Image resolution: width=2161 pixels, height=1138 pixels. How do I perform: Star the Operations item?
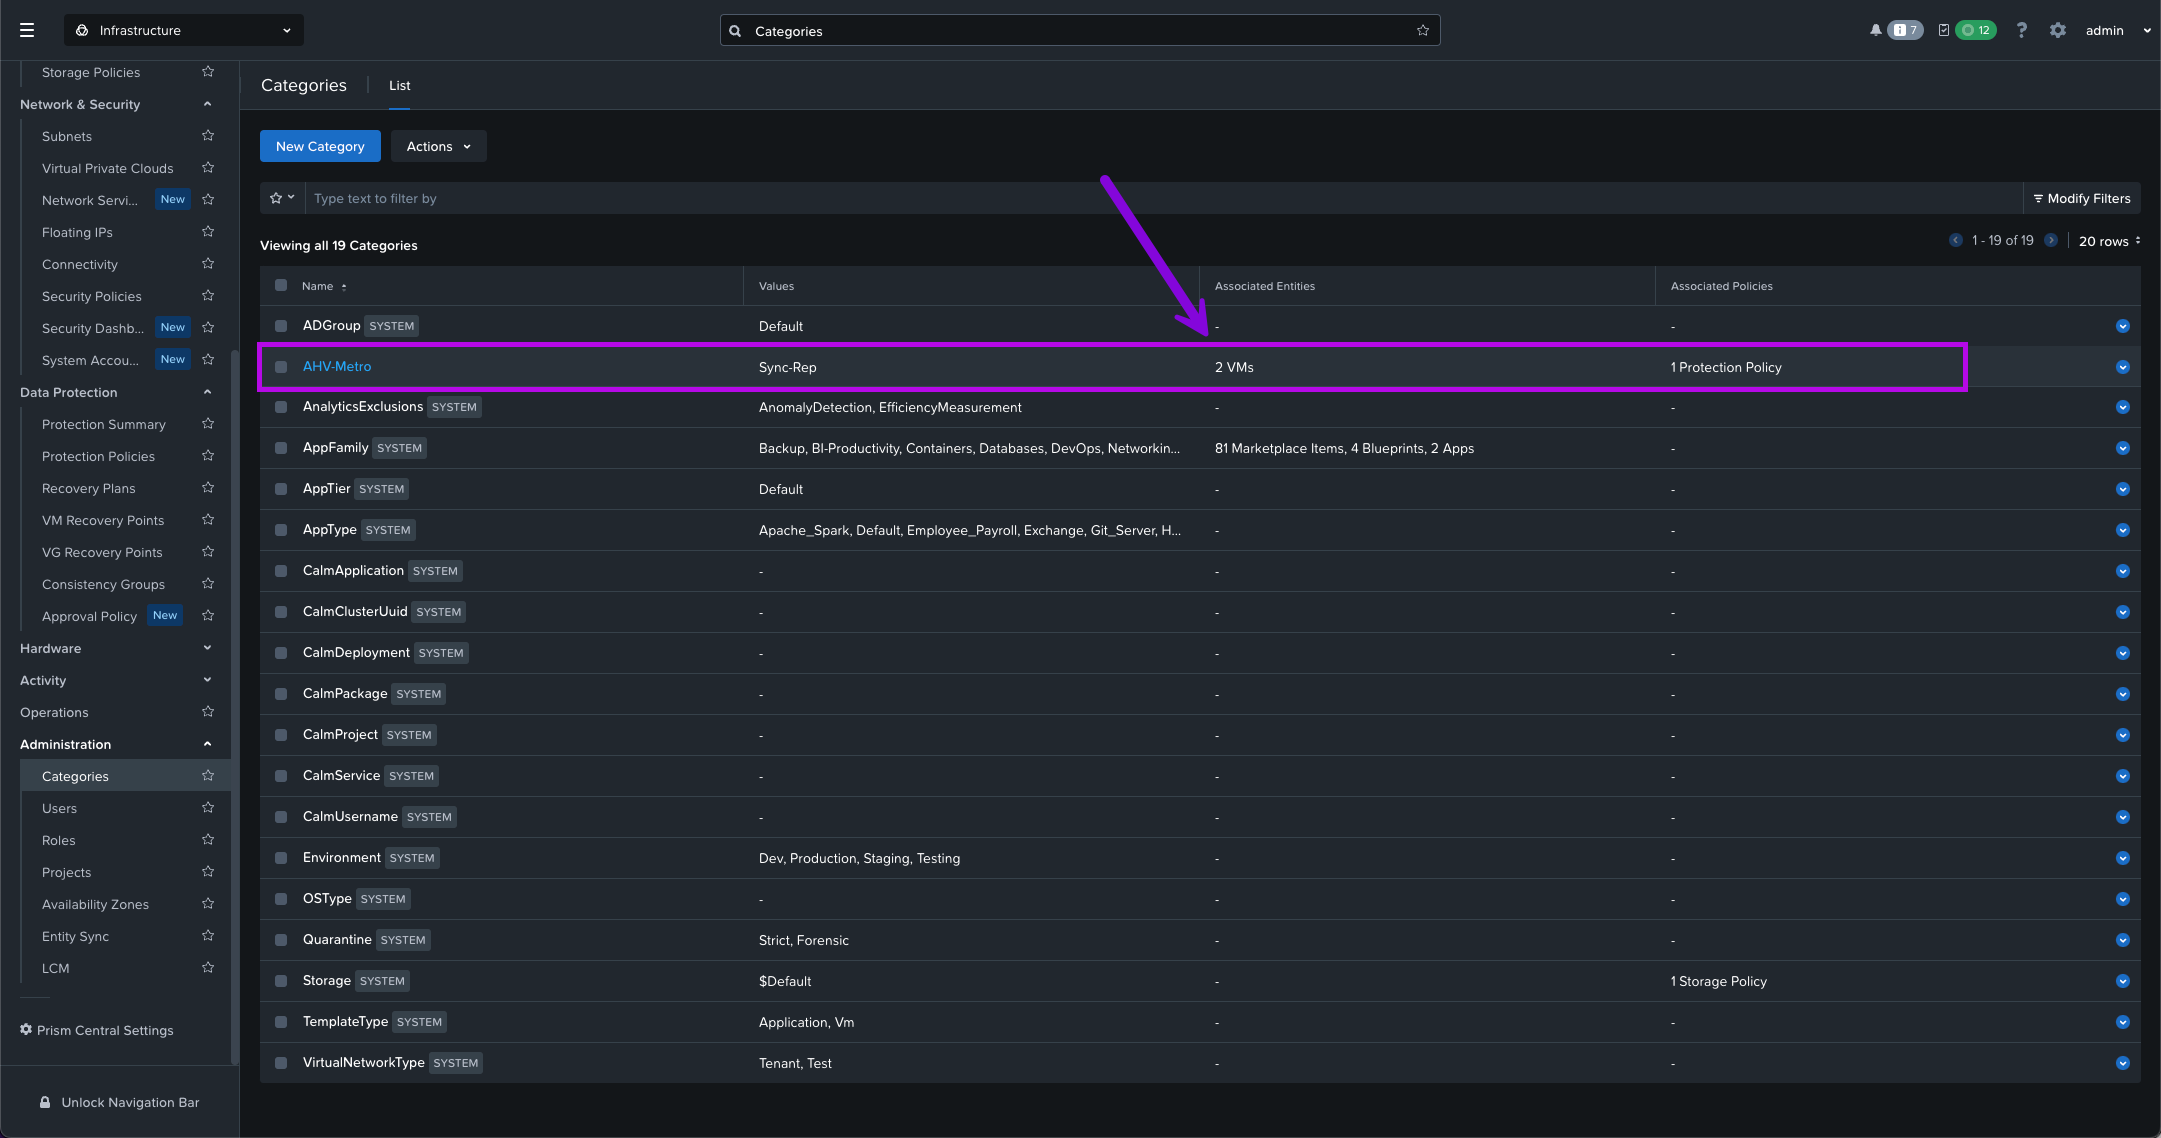(208, 712)
